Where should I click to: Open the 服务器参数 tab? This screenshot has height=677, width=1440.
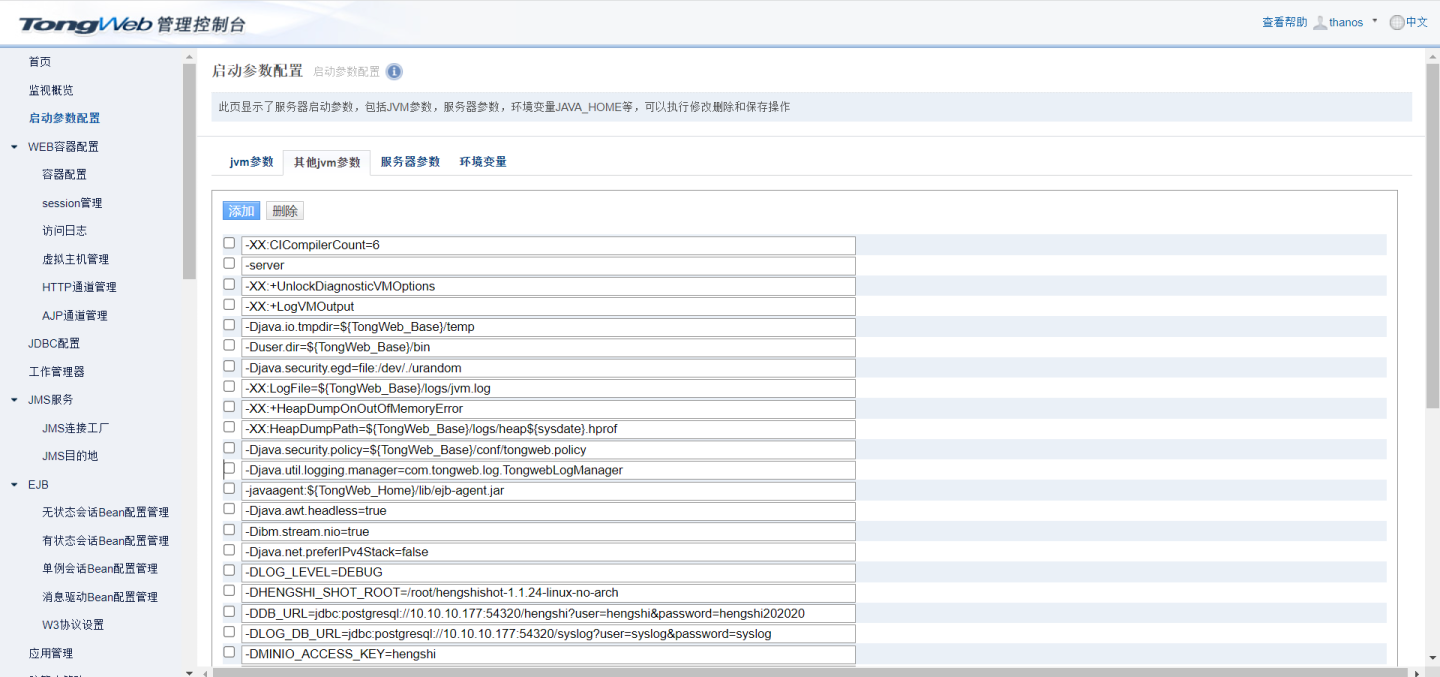coord(410,162)
